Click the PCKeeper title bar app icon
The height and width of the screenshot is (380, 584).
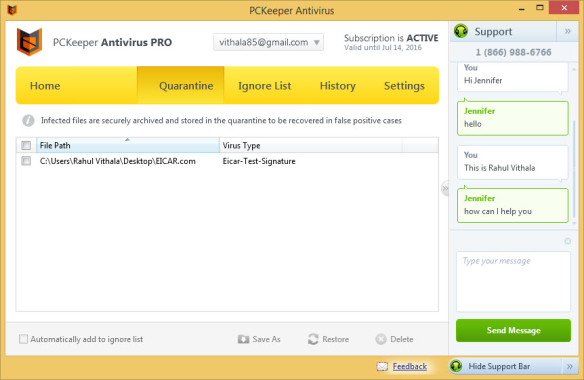click(x=12, y=10)
